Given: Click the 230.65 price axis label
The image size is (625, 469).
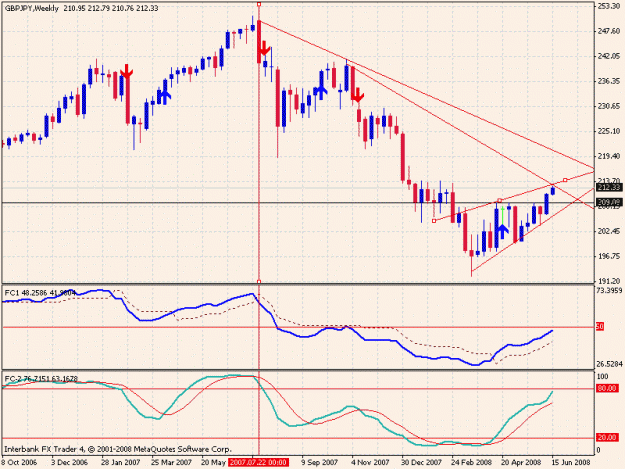Looking at the screenshot, I should click(x=609, y=106).
